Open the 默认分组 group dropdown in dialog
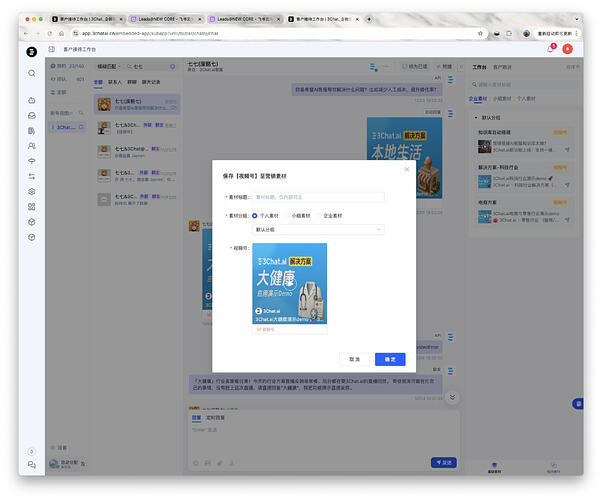 pyautogui.click(x=318, y=230)
